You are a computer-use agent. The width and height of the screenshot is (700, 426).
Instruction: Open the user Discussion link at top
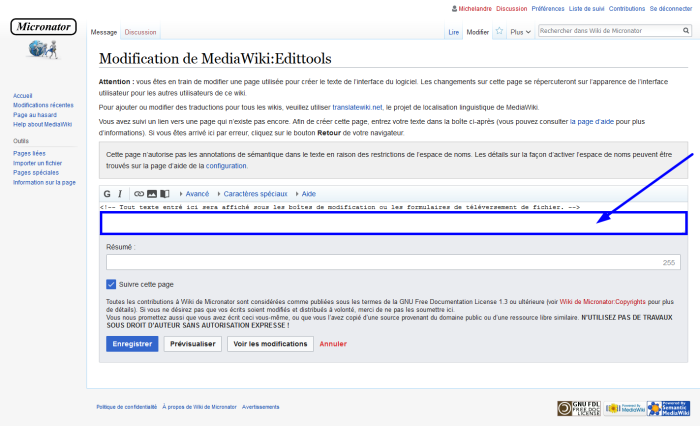tap(512, 8)
